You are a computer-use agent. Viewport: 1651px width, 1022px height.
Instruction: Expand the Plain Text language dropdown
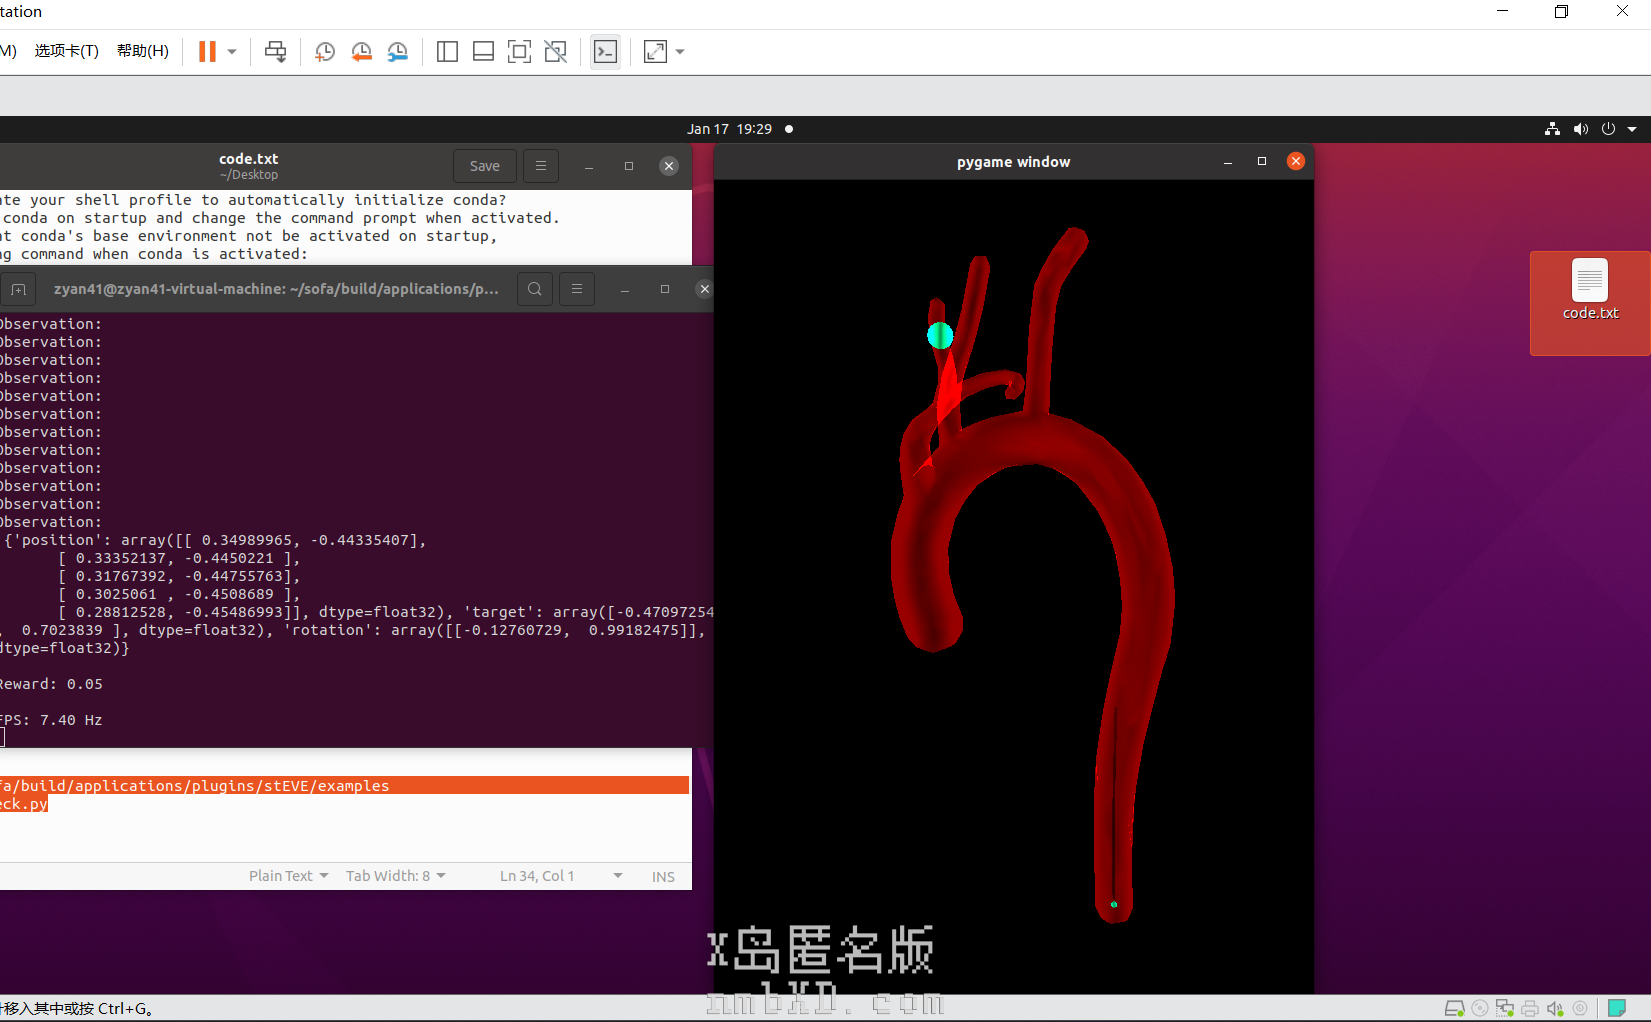coord(288,876)
